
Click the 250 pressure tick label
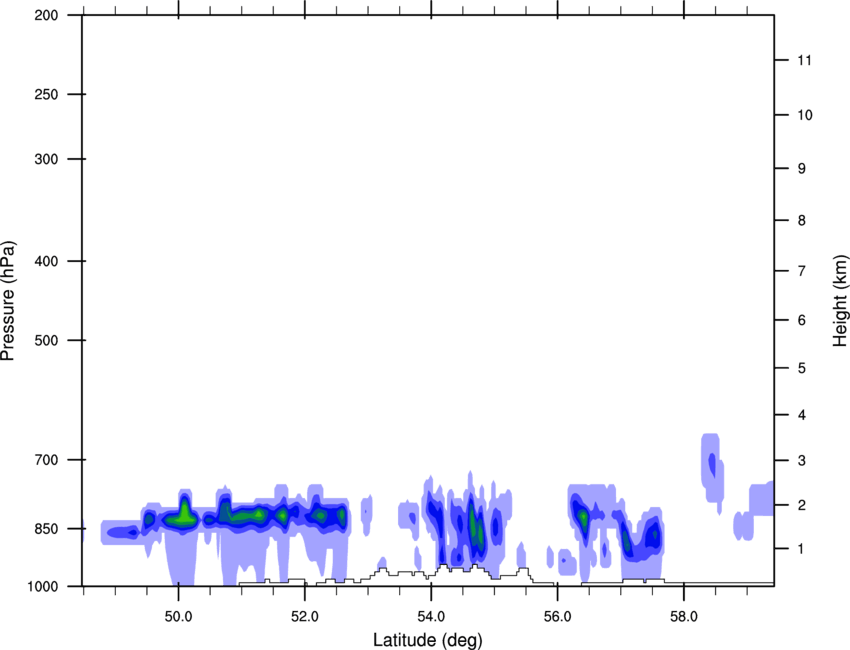(x=46, y=94)
